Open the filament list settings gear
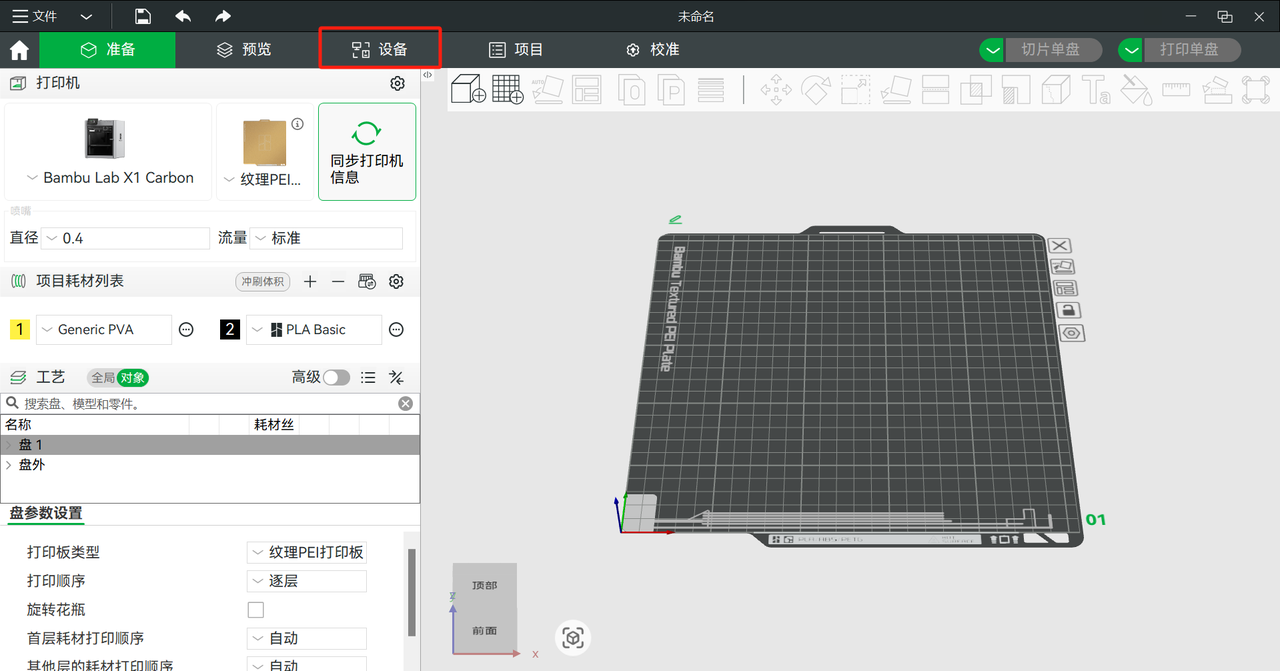 pos(396,282)
